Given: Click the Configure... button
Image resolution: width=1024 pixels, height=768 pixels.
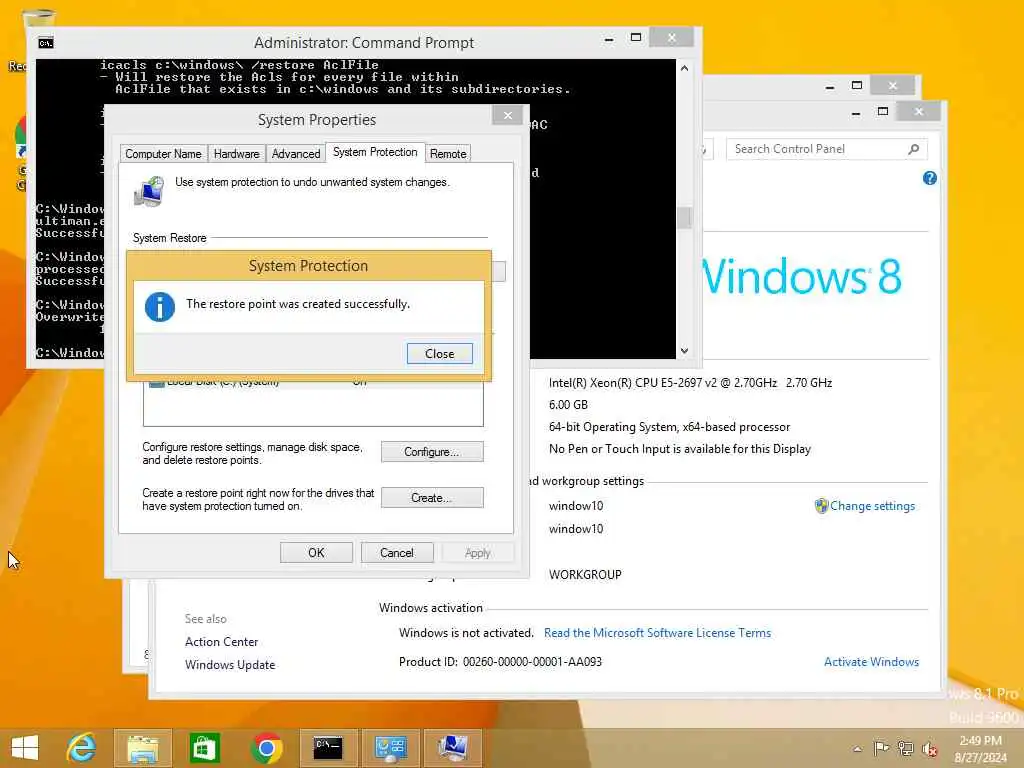Looking at the screenshot, I should [x=432, y=452].
